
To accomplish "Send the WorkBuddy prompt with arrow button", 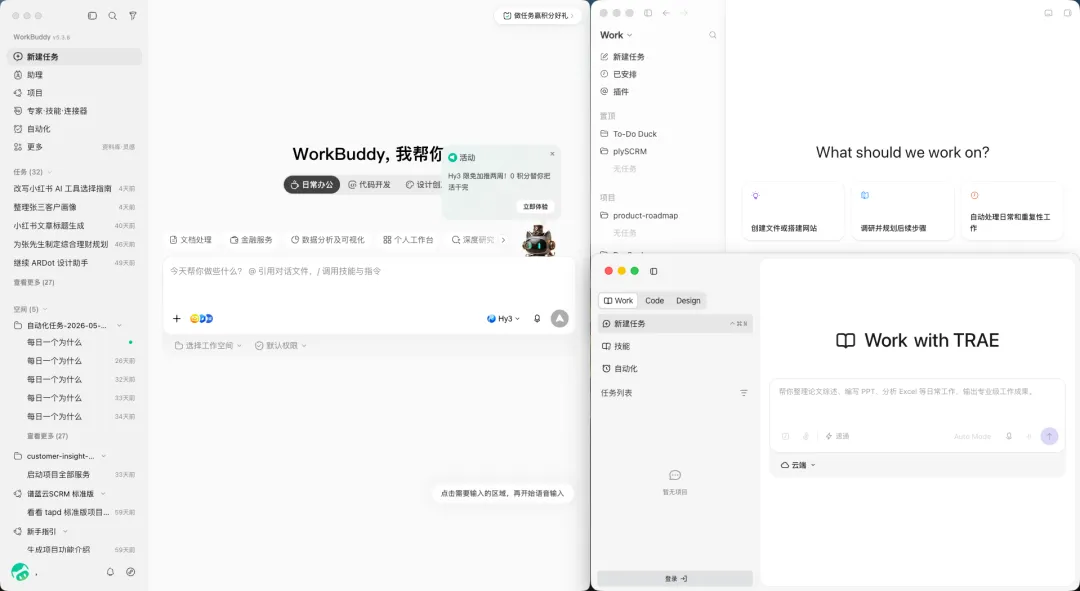I will [560, 318].
